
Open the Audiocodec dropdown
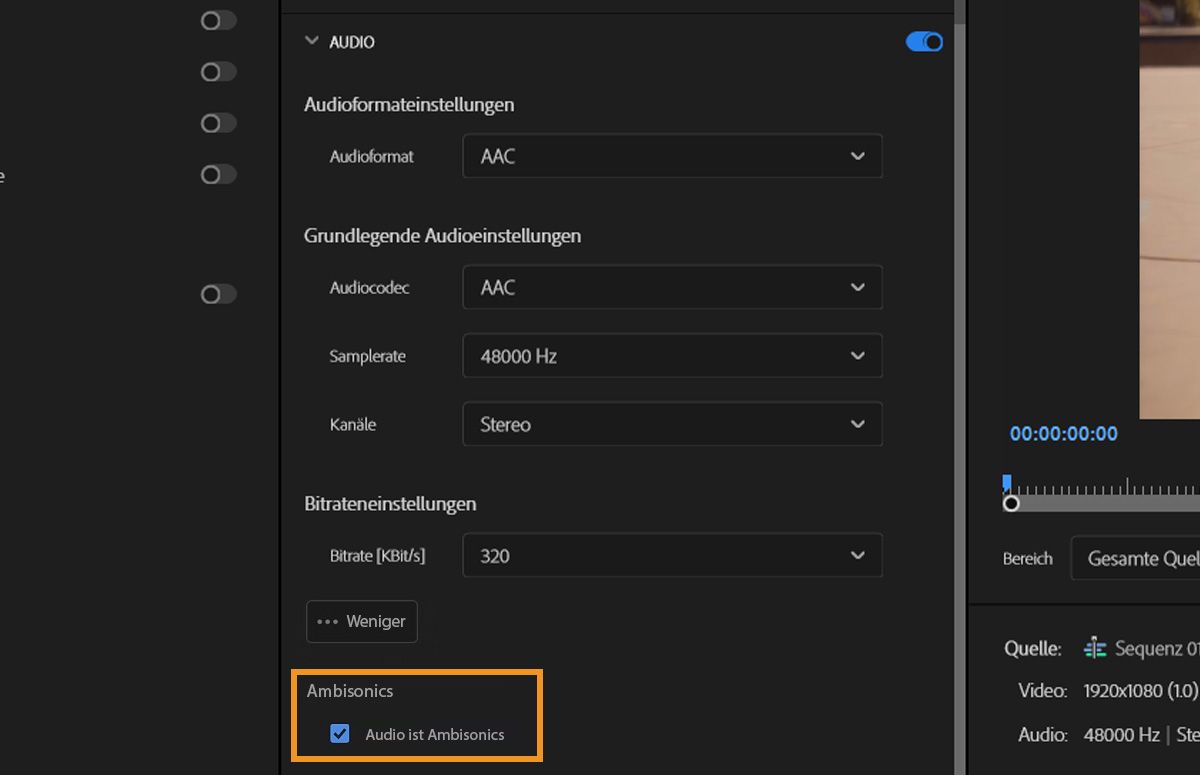pyautogui.click(x=672, y=287)
